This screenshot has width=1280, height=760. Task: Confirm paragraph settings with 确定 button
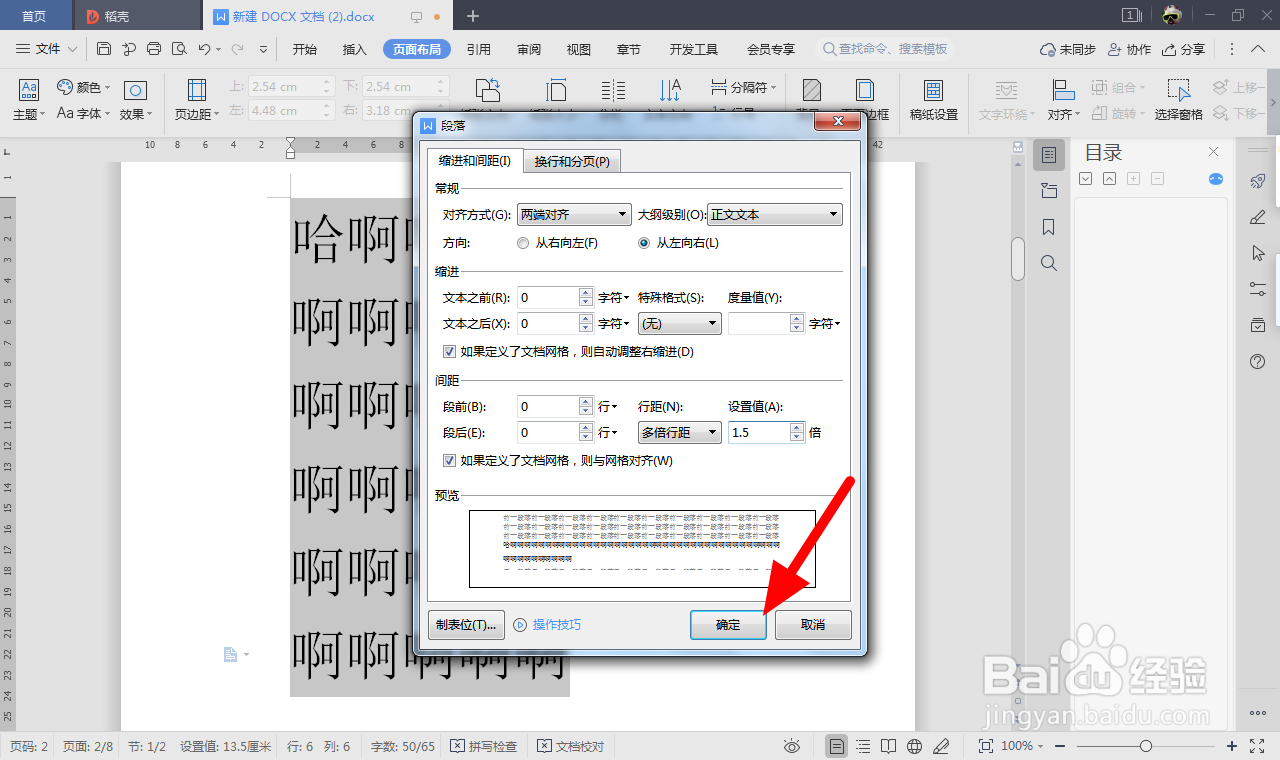point(728,624)
